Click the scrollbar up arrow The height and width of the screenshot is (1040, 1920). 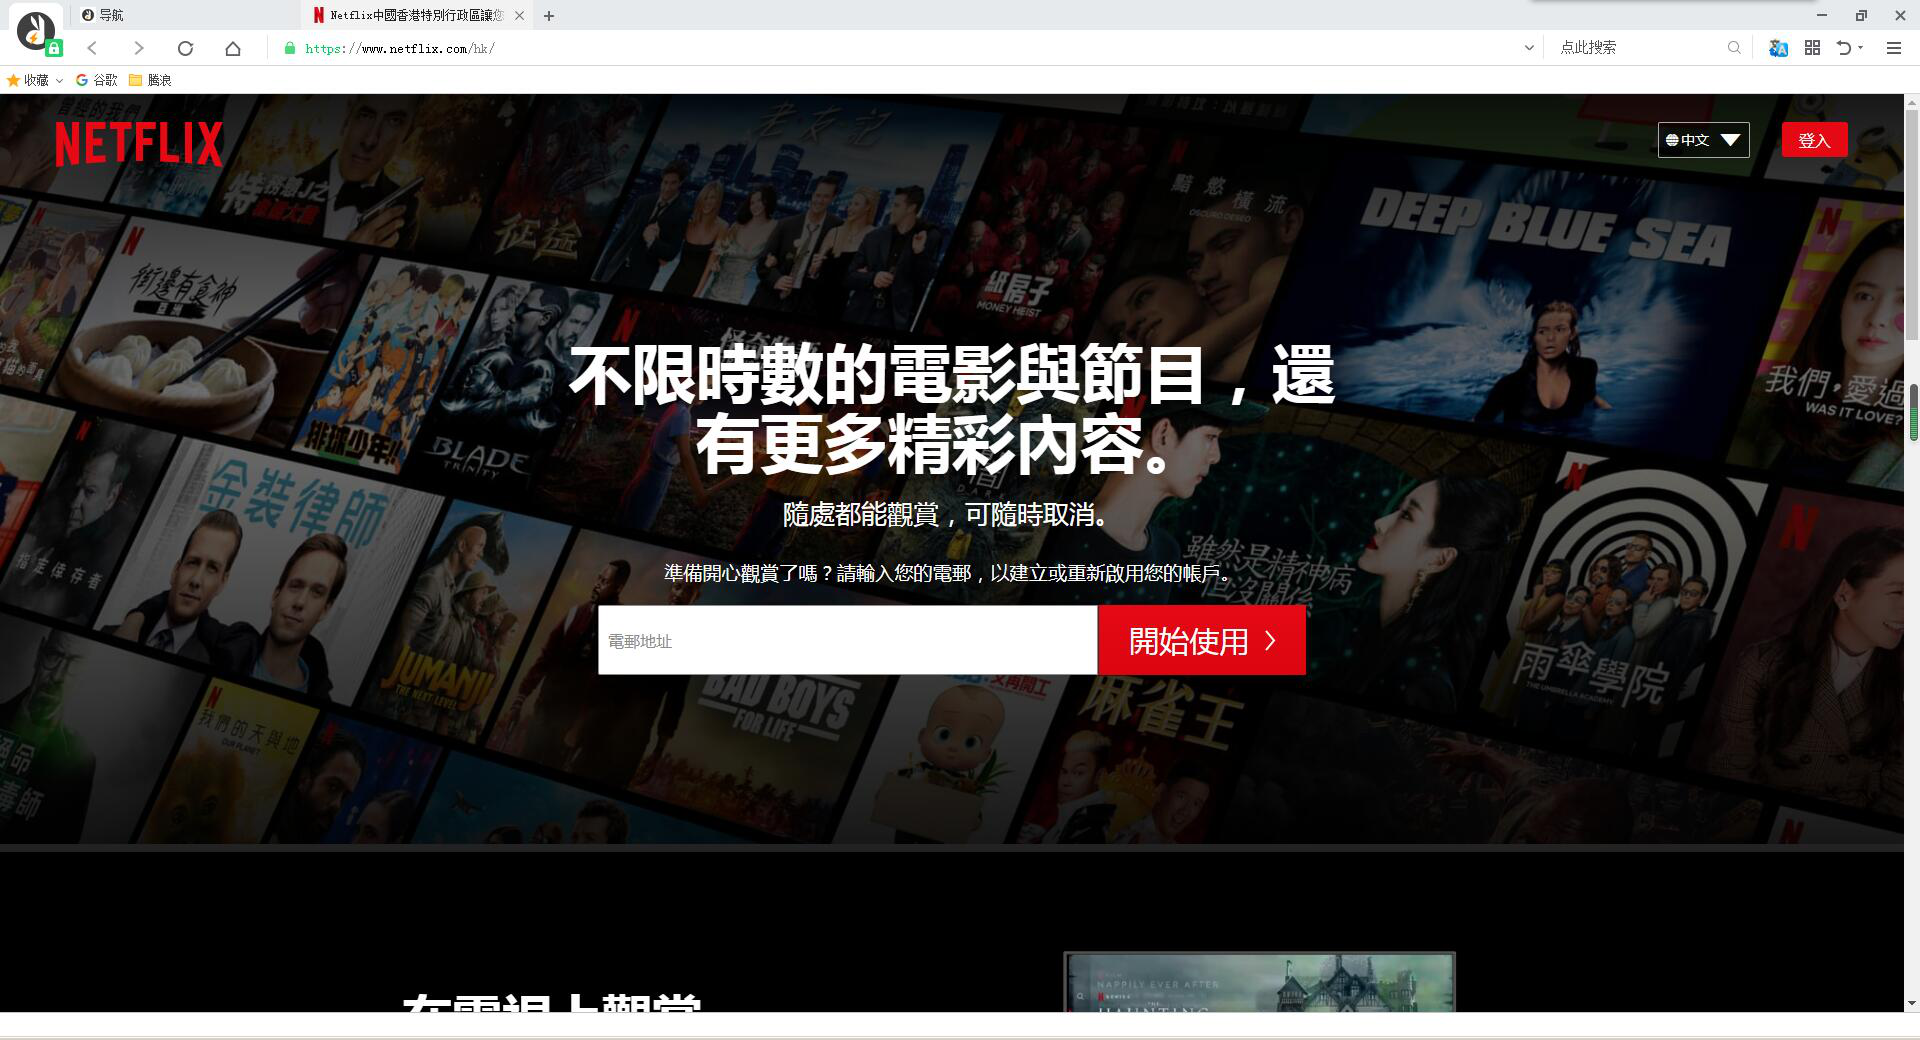(x=1912, y=102)
